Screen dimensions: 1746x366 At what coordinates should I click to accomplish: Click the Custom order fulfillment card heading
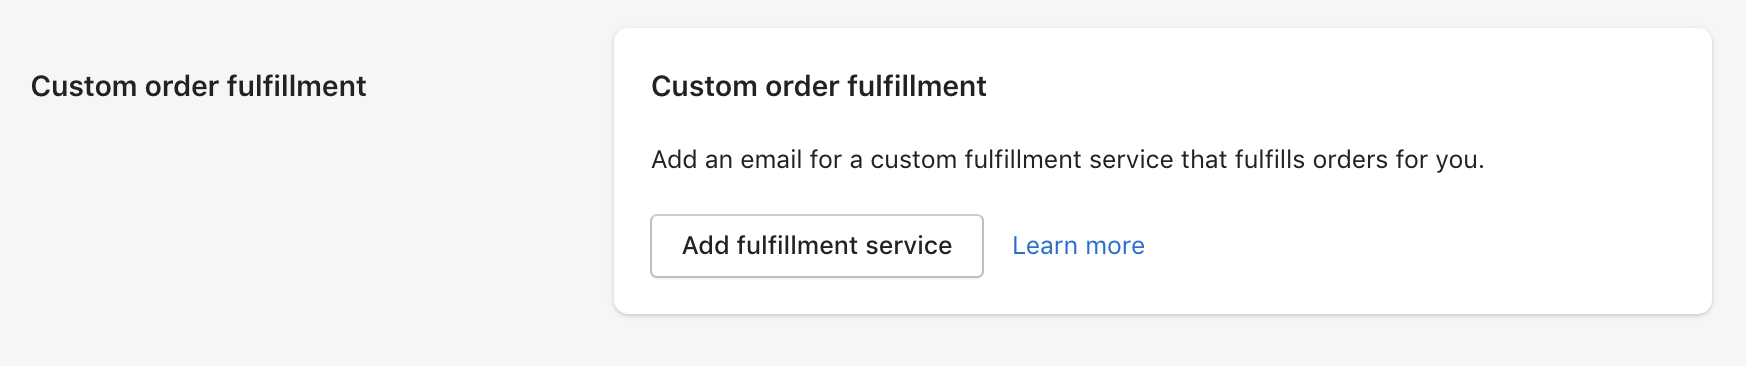click(819, 86)
